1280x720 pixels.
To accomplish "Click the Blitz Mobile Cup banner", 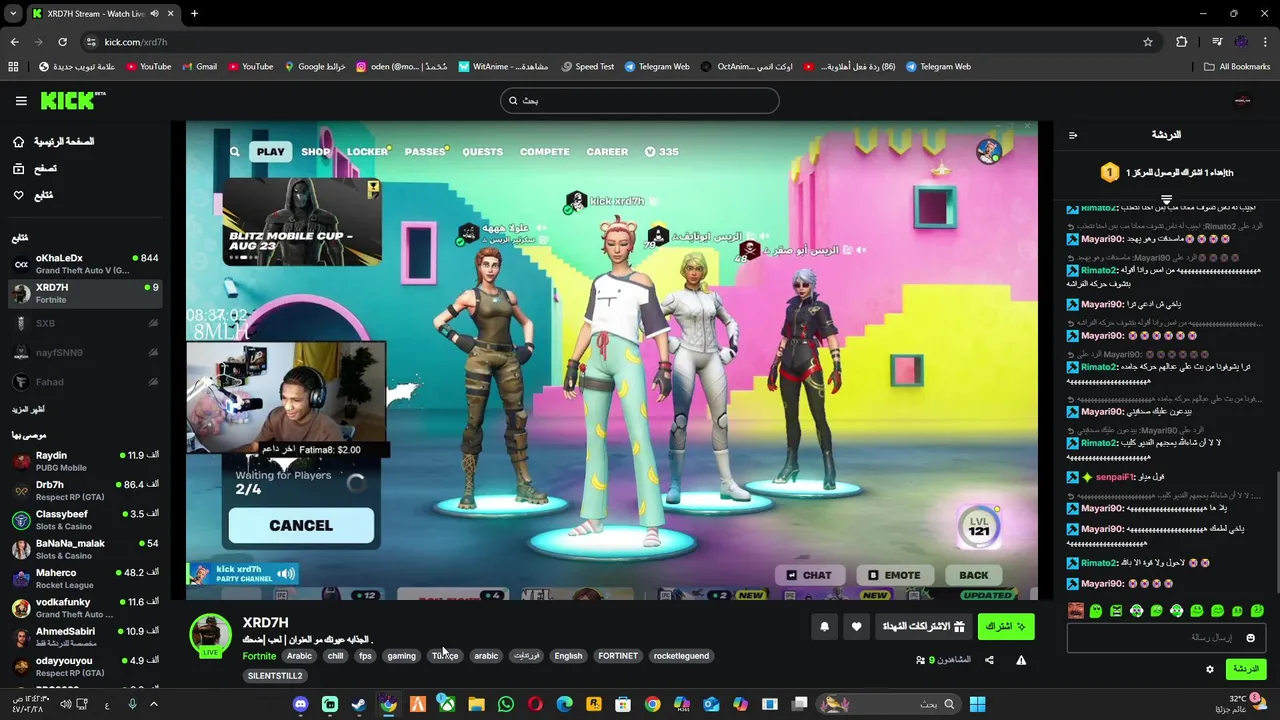I will click(302, 222).
